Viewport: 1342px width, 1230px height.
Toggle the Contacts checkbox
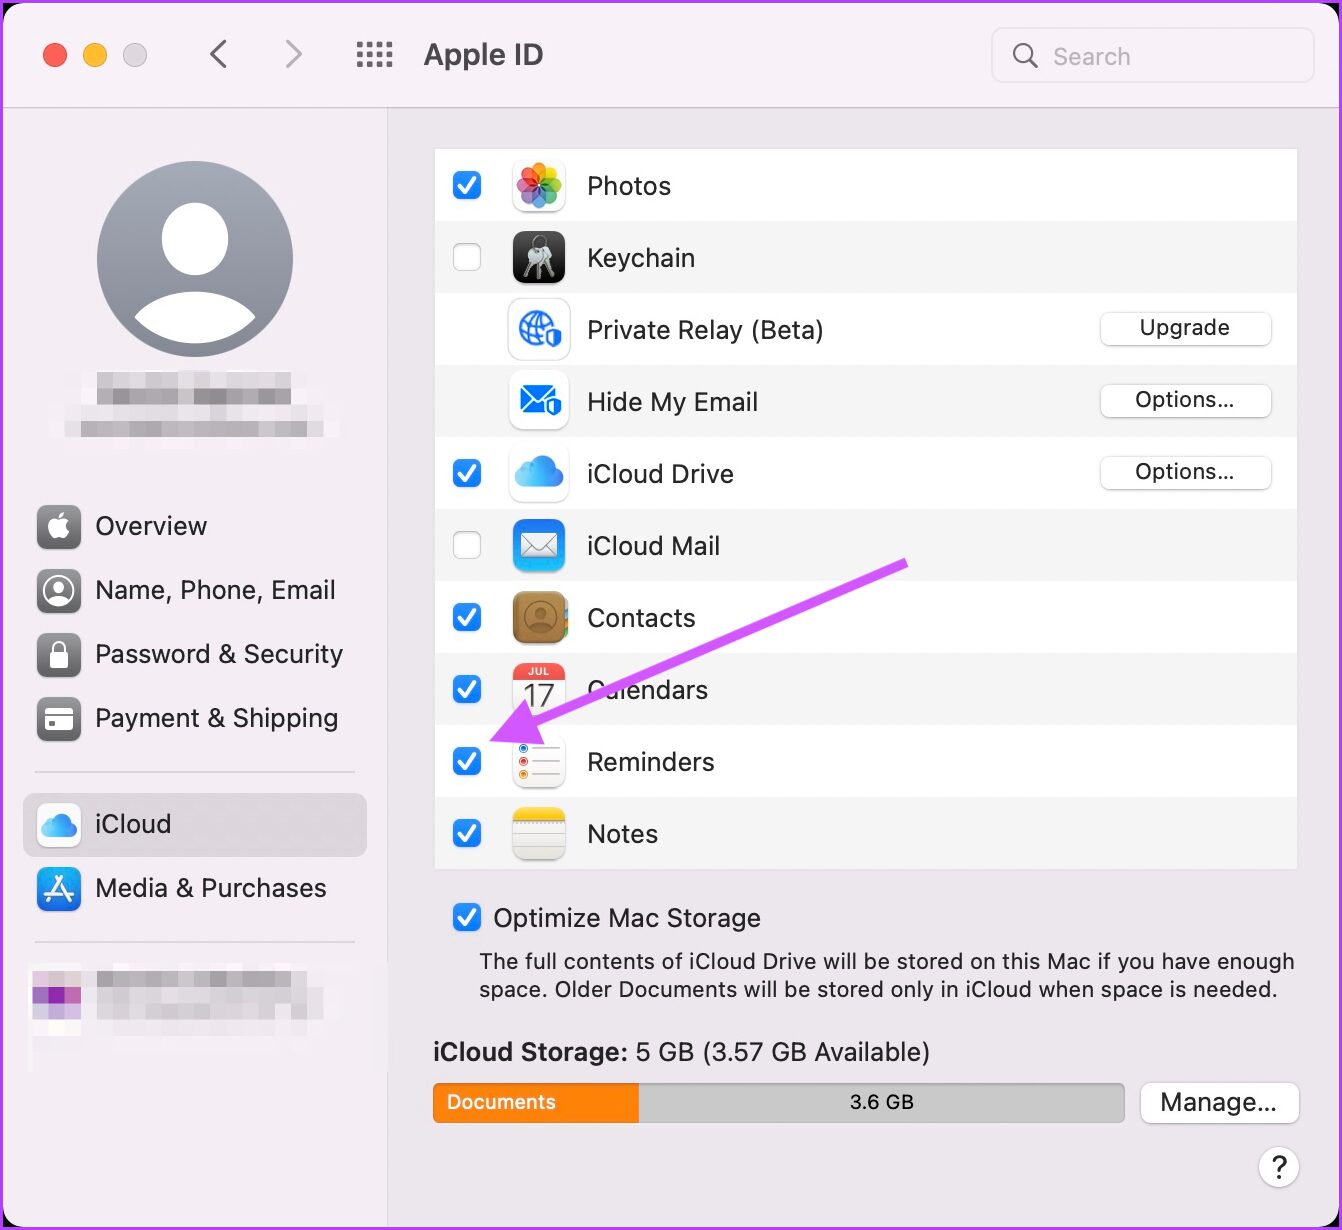coord(467,617)
